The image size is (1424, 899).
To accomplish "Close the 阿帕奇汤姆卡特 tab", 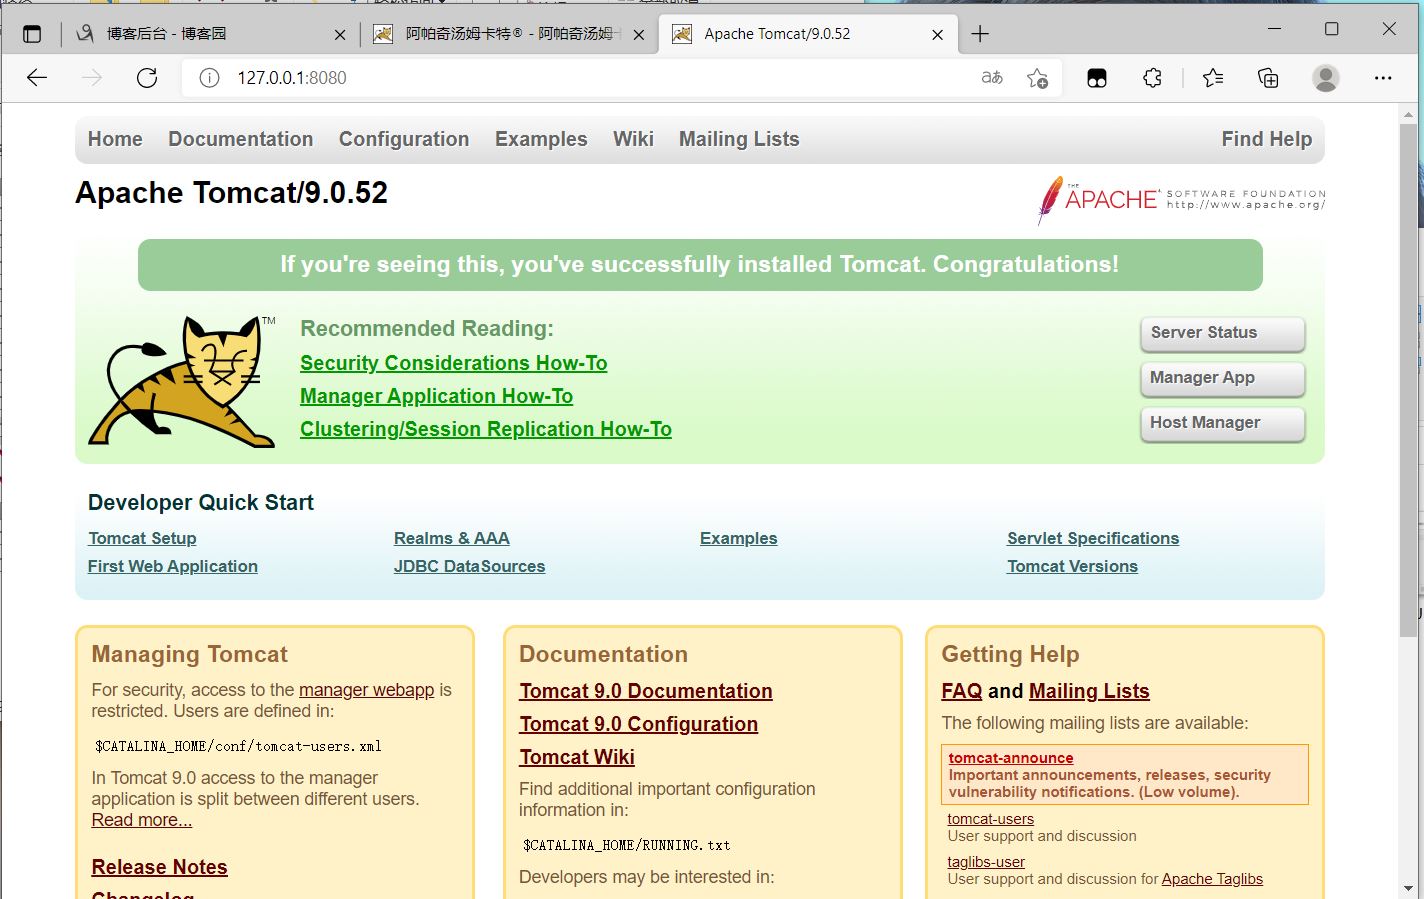I will click(x=639, y=35).
